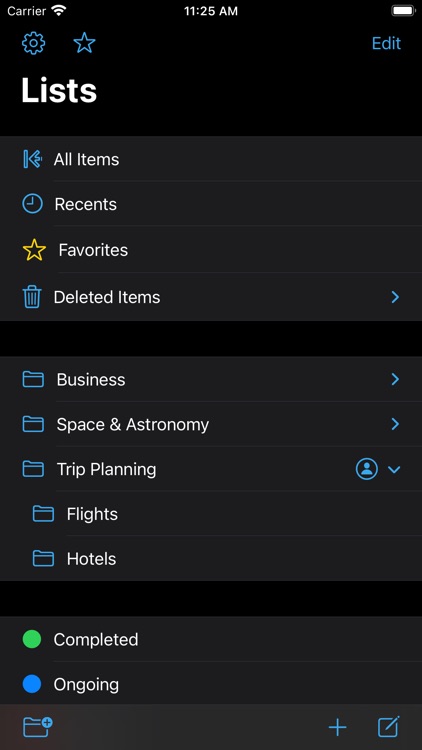Open the Flights subfolder
This screenshot has height=750, width=422.
(x=211, y=514)
